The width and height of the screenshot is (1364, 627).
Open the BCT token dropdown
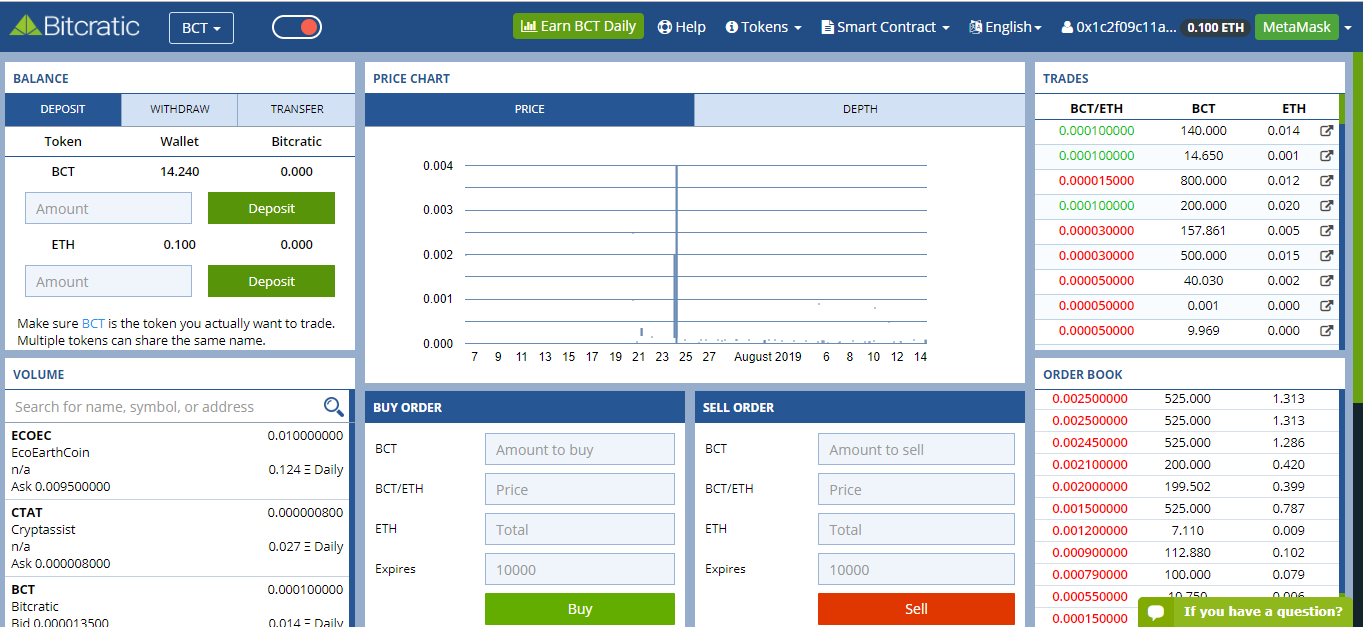[201, 27]
